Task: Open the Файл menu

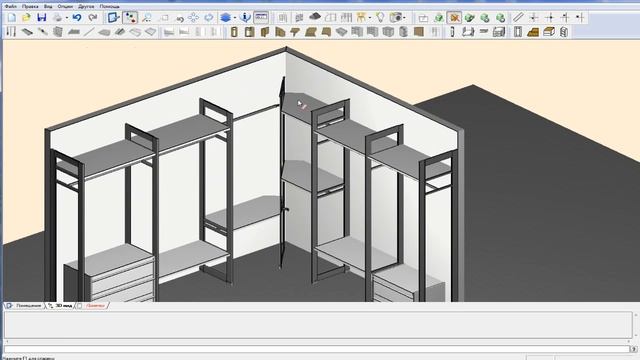Action: 10,7
